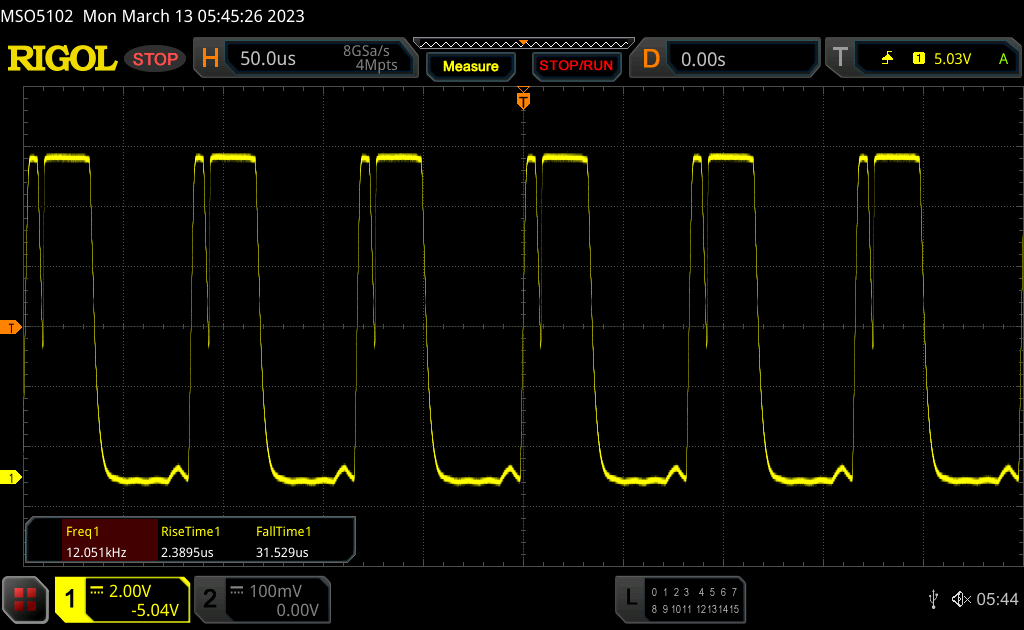
Task: Click the STOP status badge
Action: pos(155,59)
